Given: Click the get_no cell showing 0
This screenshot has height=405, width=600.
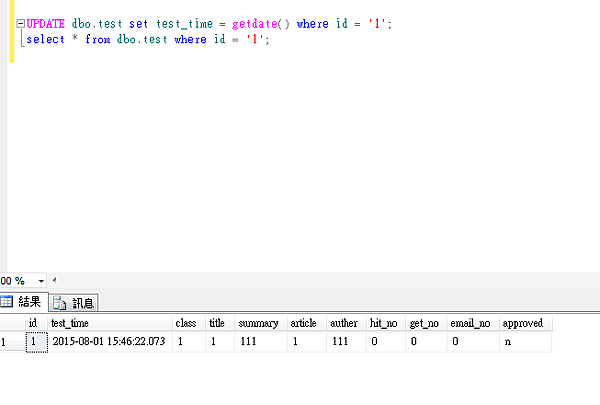Looking at the screenshot, I should pos(426,341).
